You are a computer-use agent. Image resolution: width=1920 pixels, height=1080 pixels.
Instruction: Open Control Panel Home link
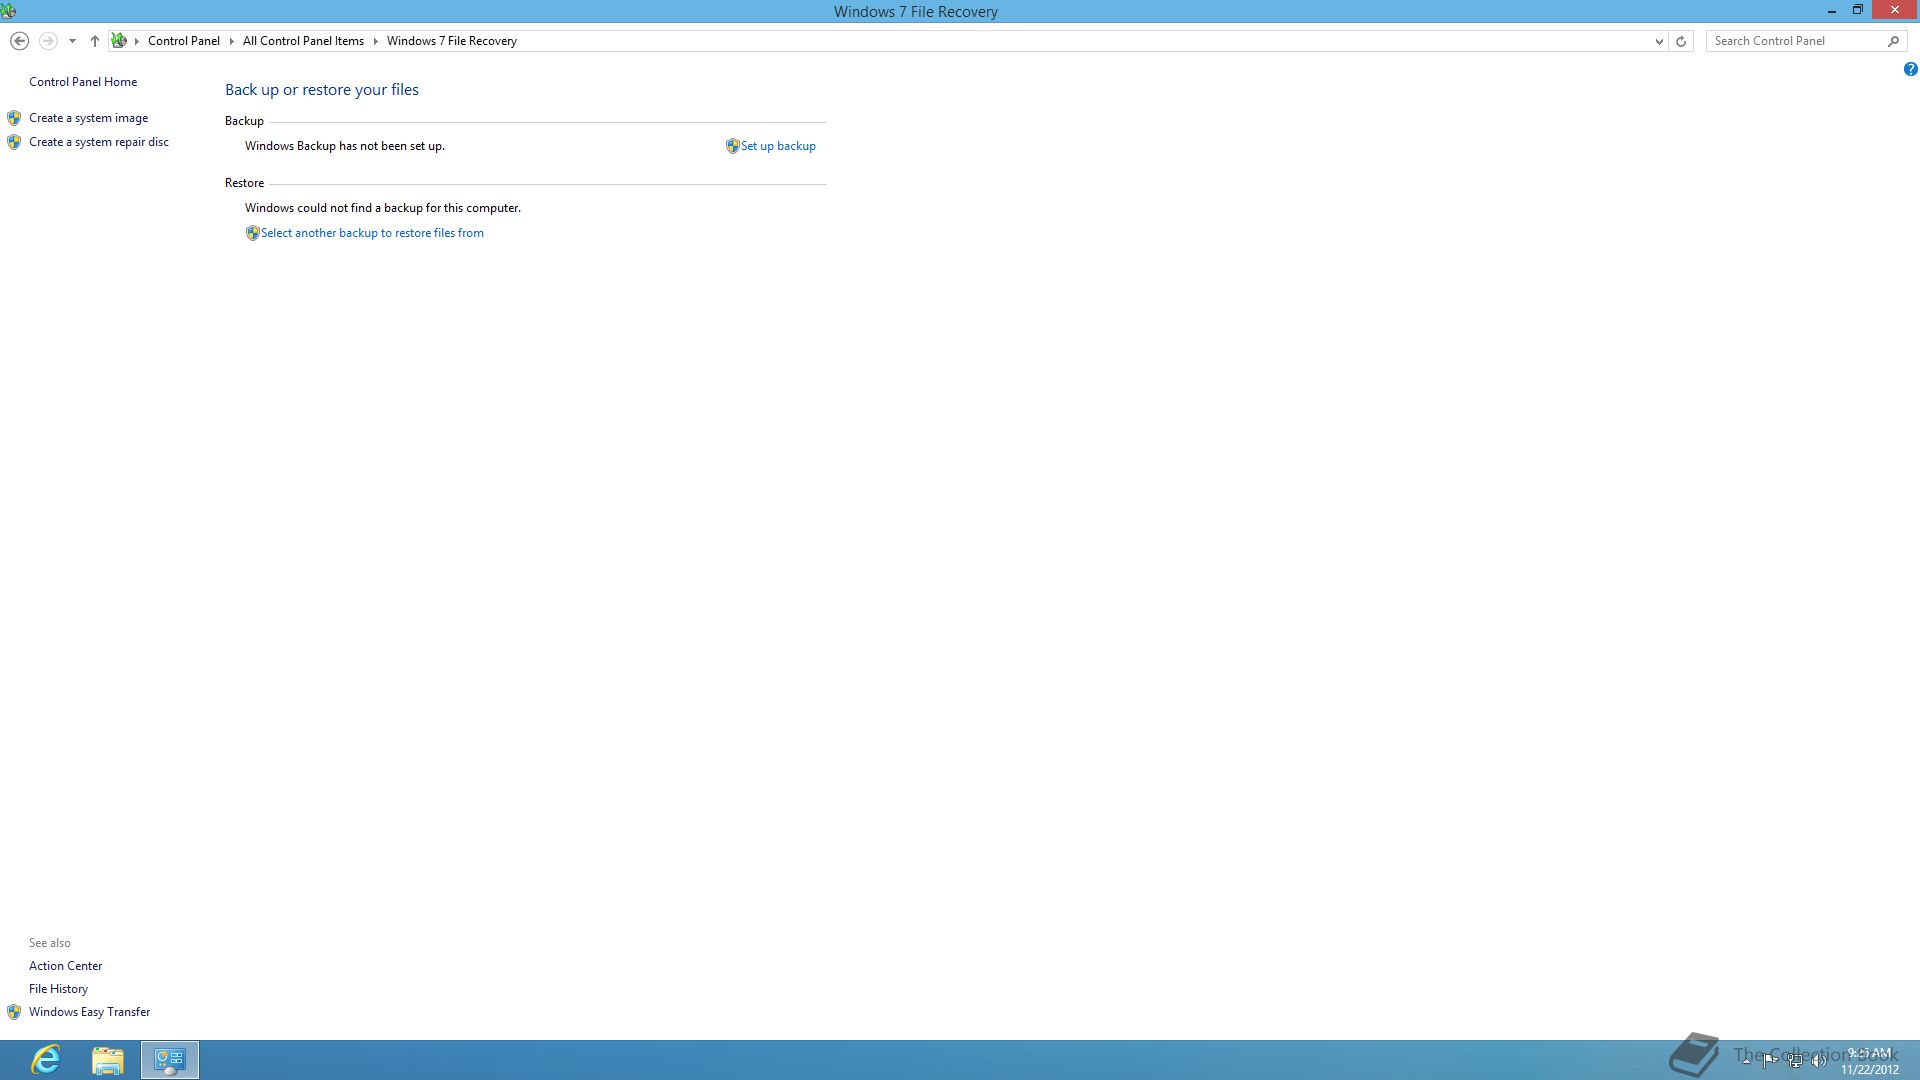pyautogui.click(x=83, y=82)
